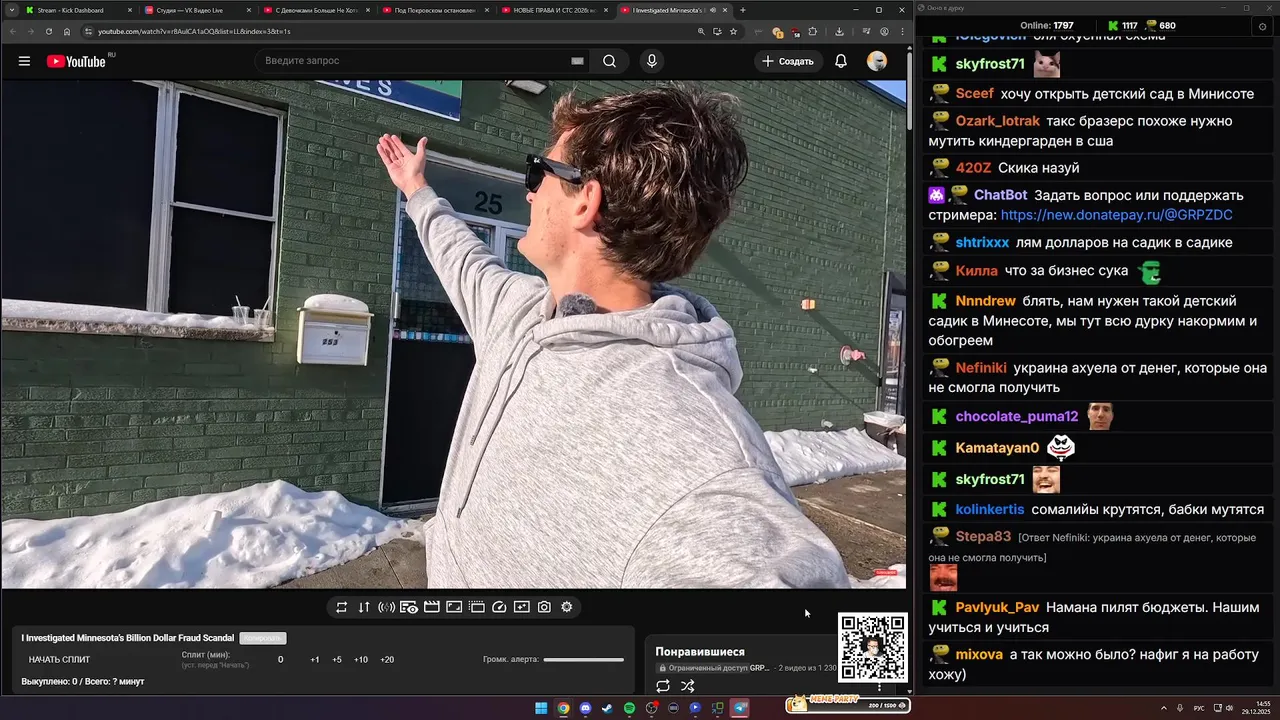Click the clapperboard icon in toolbar
Viewport: 1280px width, 720px height.
pyautogui.click(x=432, y=607)
